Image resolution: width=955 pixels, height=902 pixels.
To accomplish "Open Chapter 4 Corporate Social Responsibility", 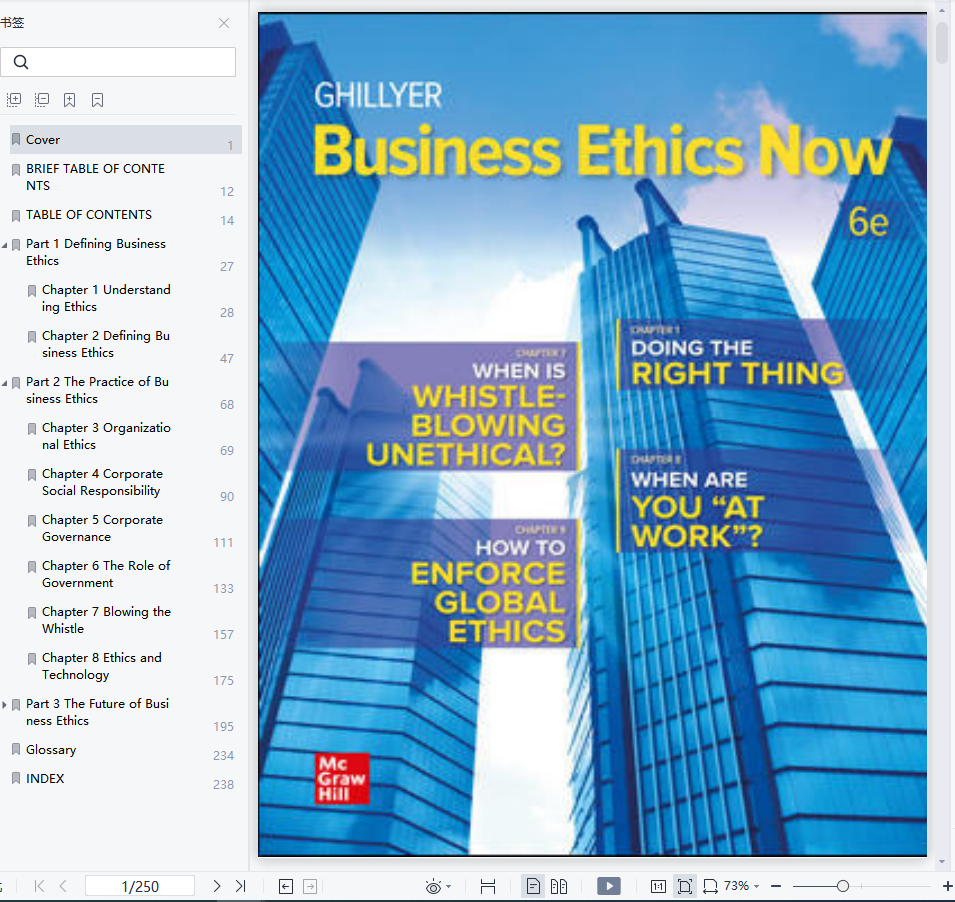I will (x=102, y=482).
